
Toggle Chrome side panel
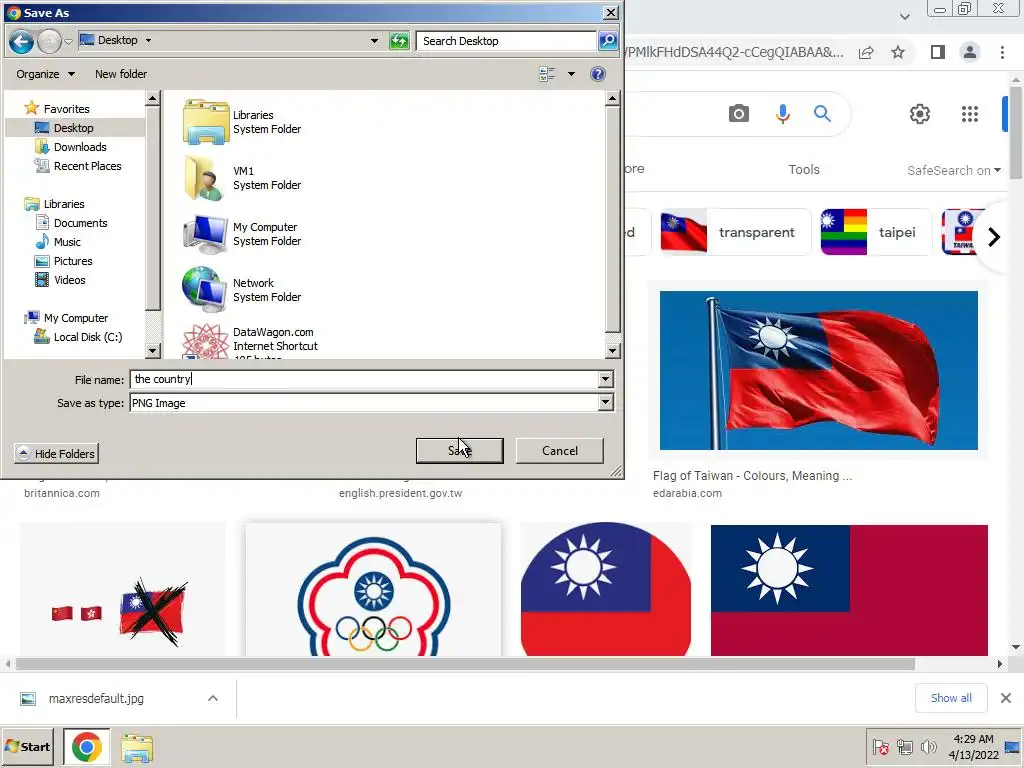[938, 52]
